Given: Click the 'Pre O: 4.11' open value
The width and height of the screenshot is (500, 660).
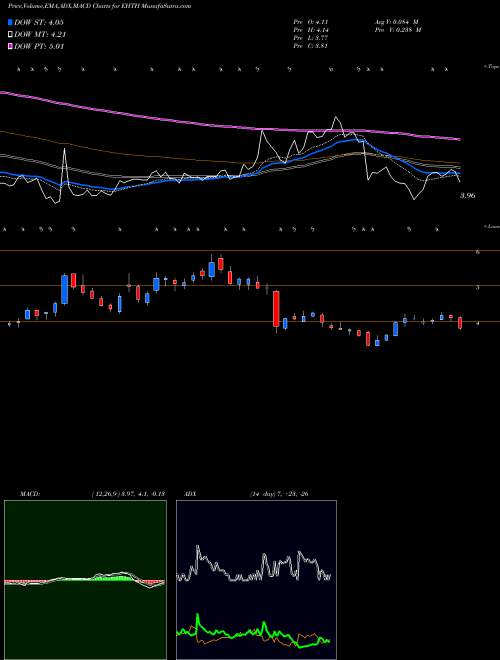Looking at the screenshot, I should click(x=311, y=21).
